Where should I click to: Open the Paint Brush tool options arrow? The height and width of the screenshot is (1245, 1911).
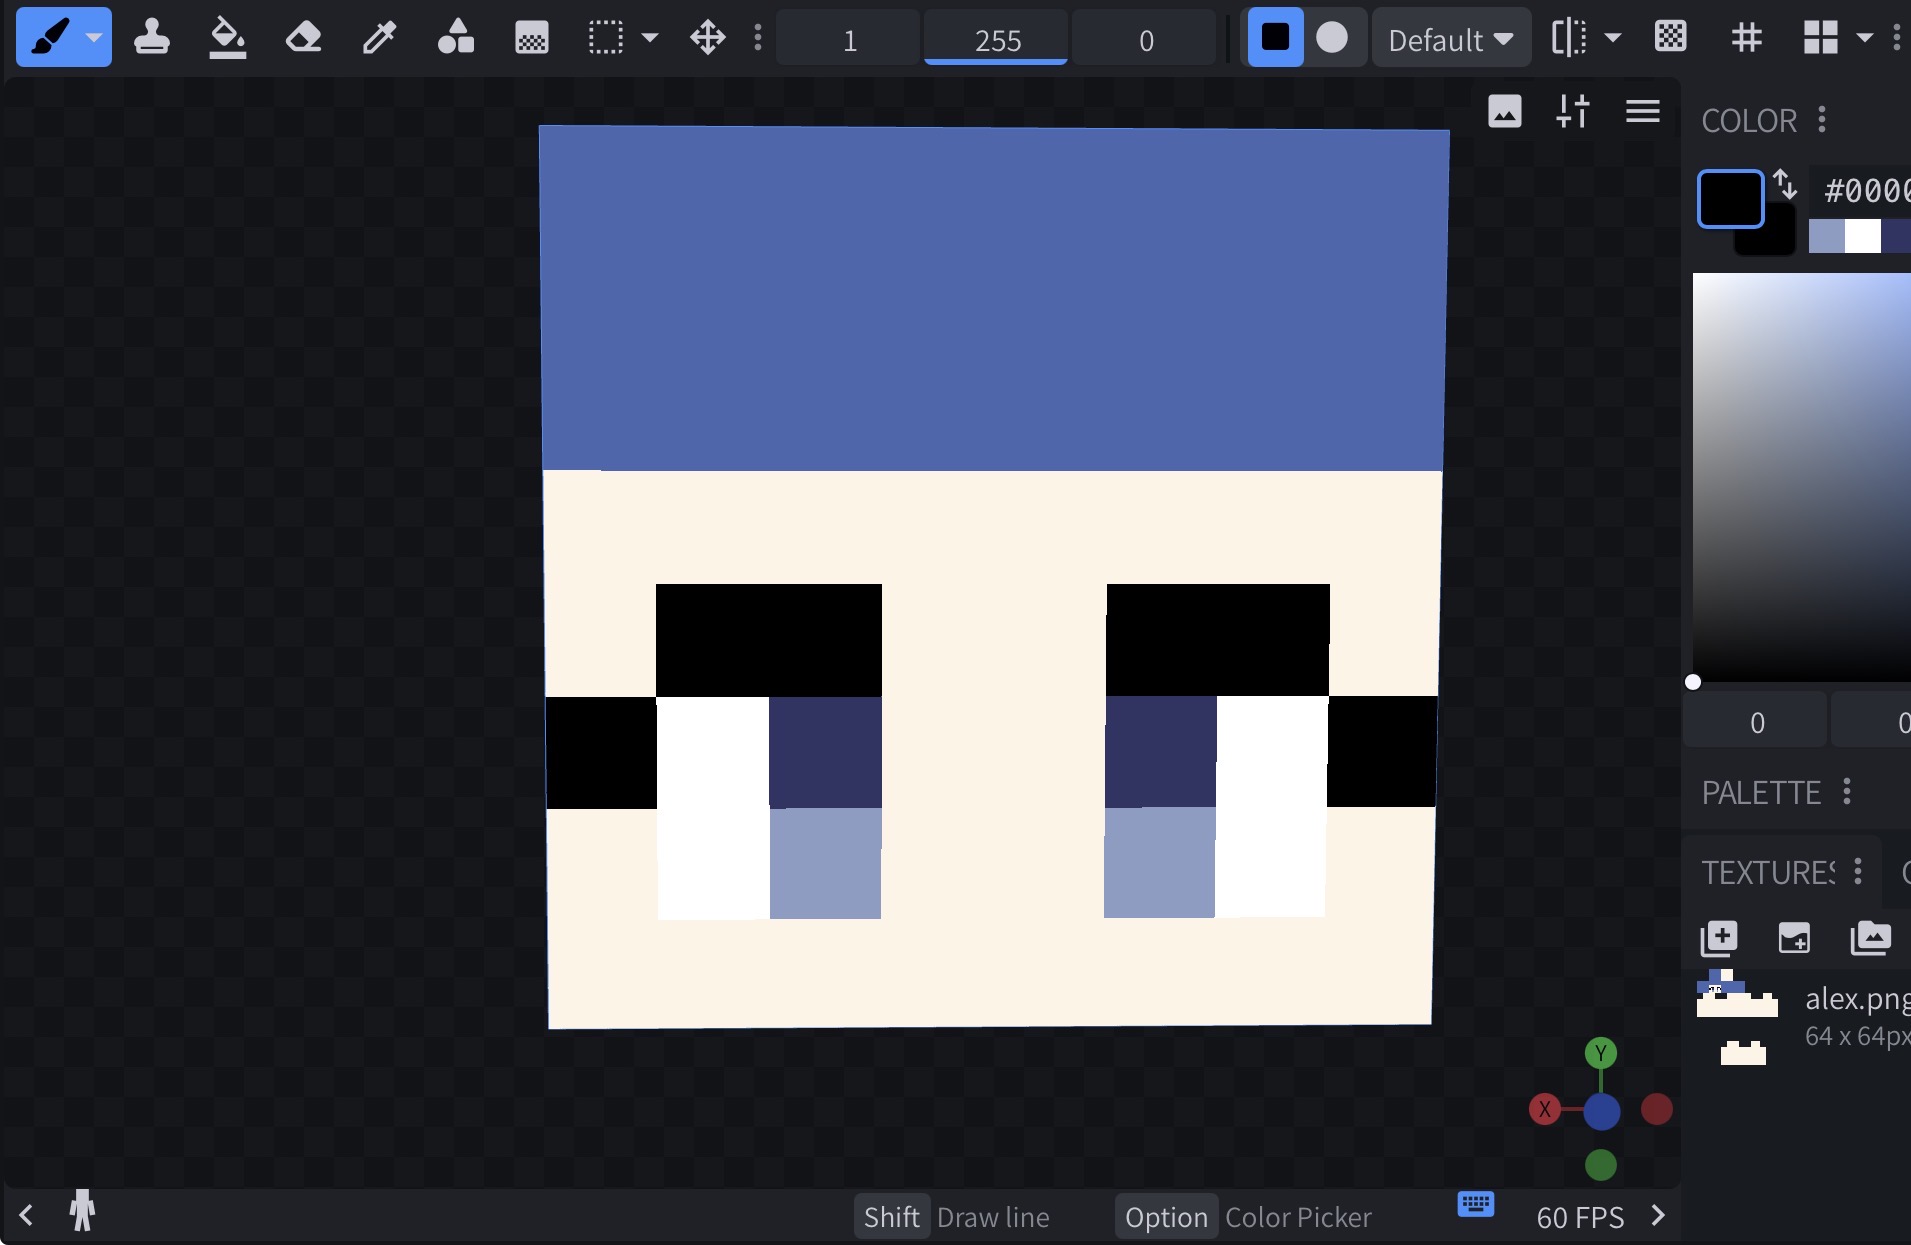coord(94,38)
